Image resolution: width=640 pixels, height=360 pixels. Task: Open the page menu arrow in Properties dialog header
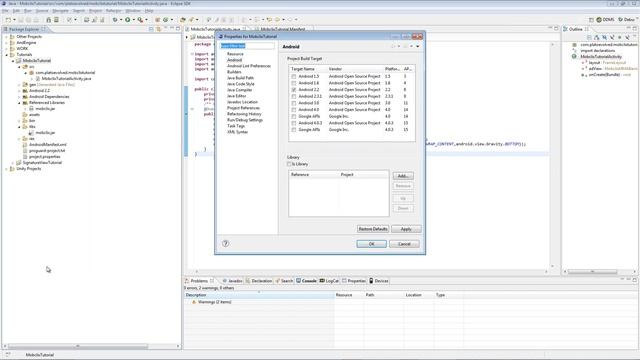(x=418, y=47)
